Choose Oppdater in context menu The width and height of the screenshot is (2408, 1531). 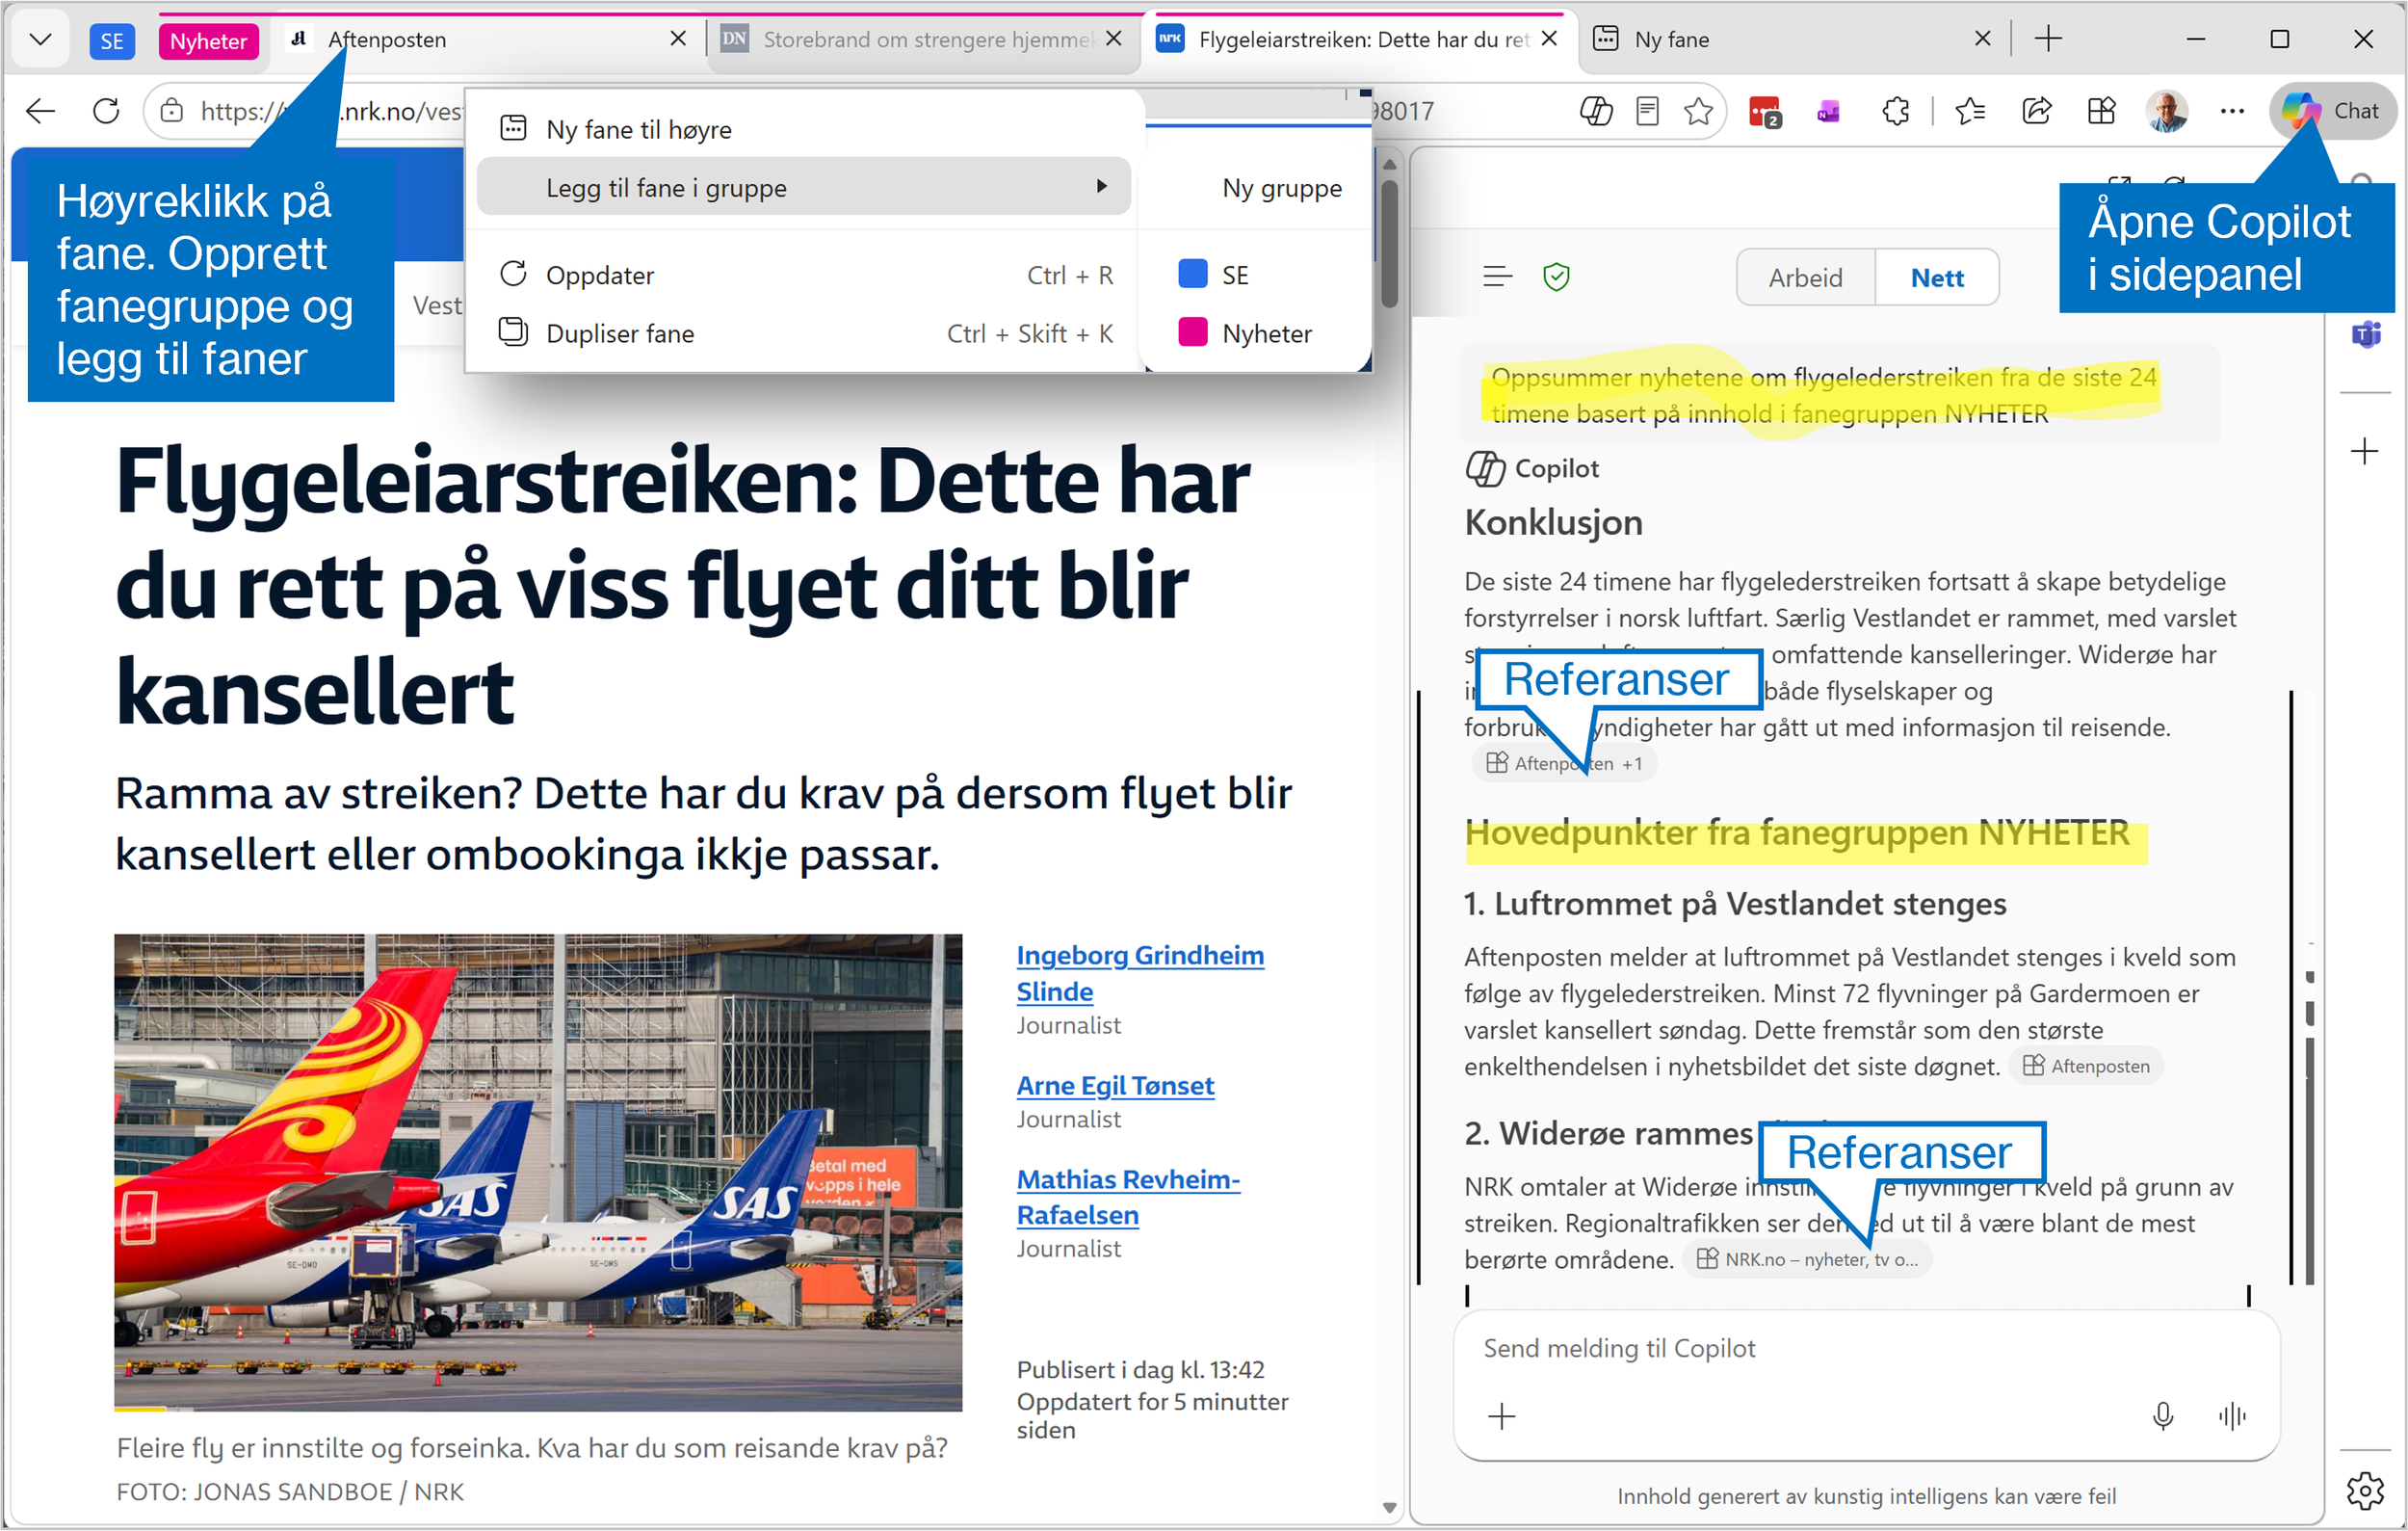(805, 275)
